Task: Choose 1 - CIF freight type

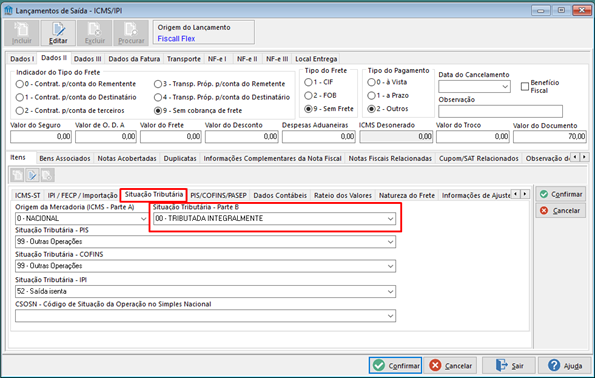Action: 308,82
